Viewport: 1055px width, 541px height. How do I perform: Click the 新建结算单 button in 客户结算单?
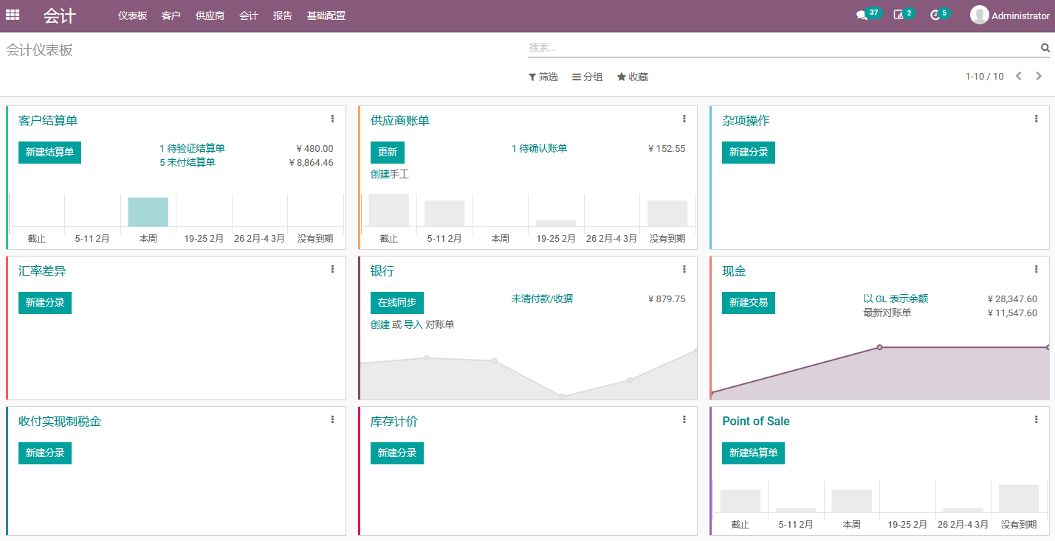pos(49,152)
